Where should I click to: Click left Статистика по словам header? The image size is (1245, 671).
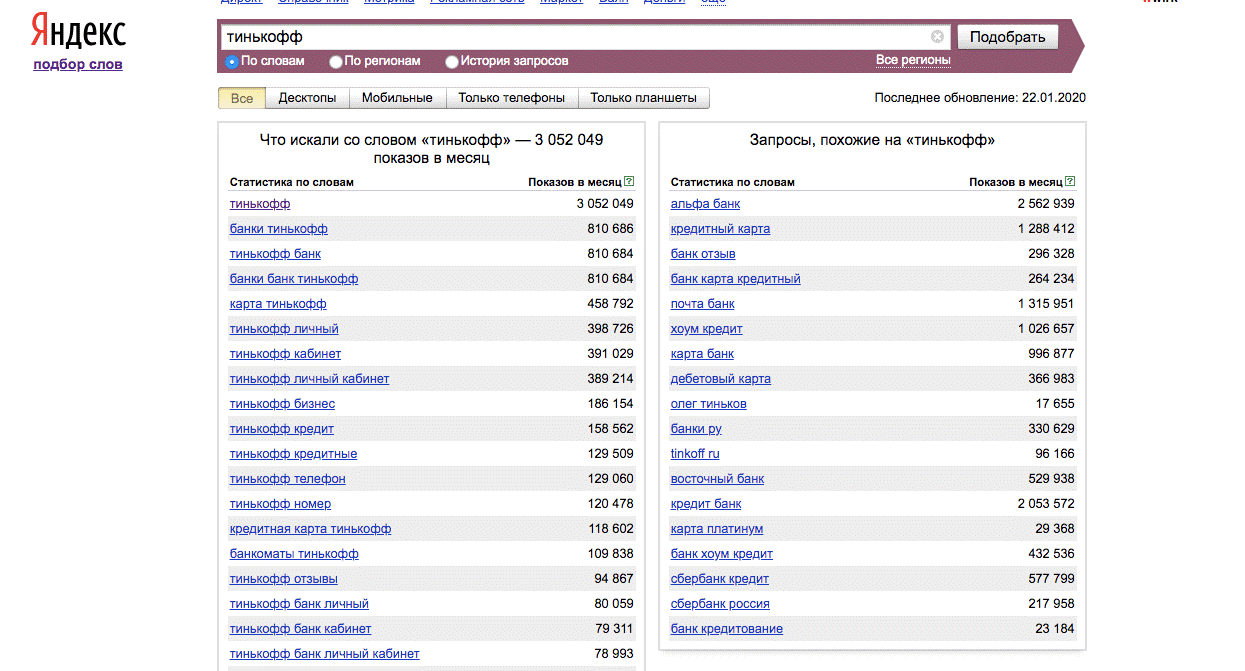(x=292, y=182)
